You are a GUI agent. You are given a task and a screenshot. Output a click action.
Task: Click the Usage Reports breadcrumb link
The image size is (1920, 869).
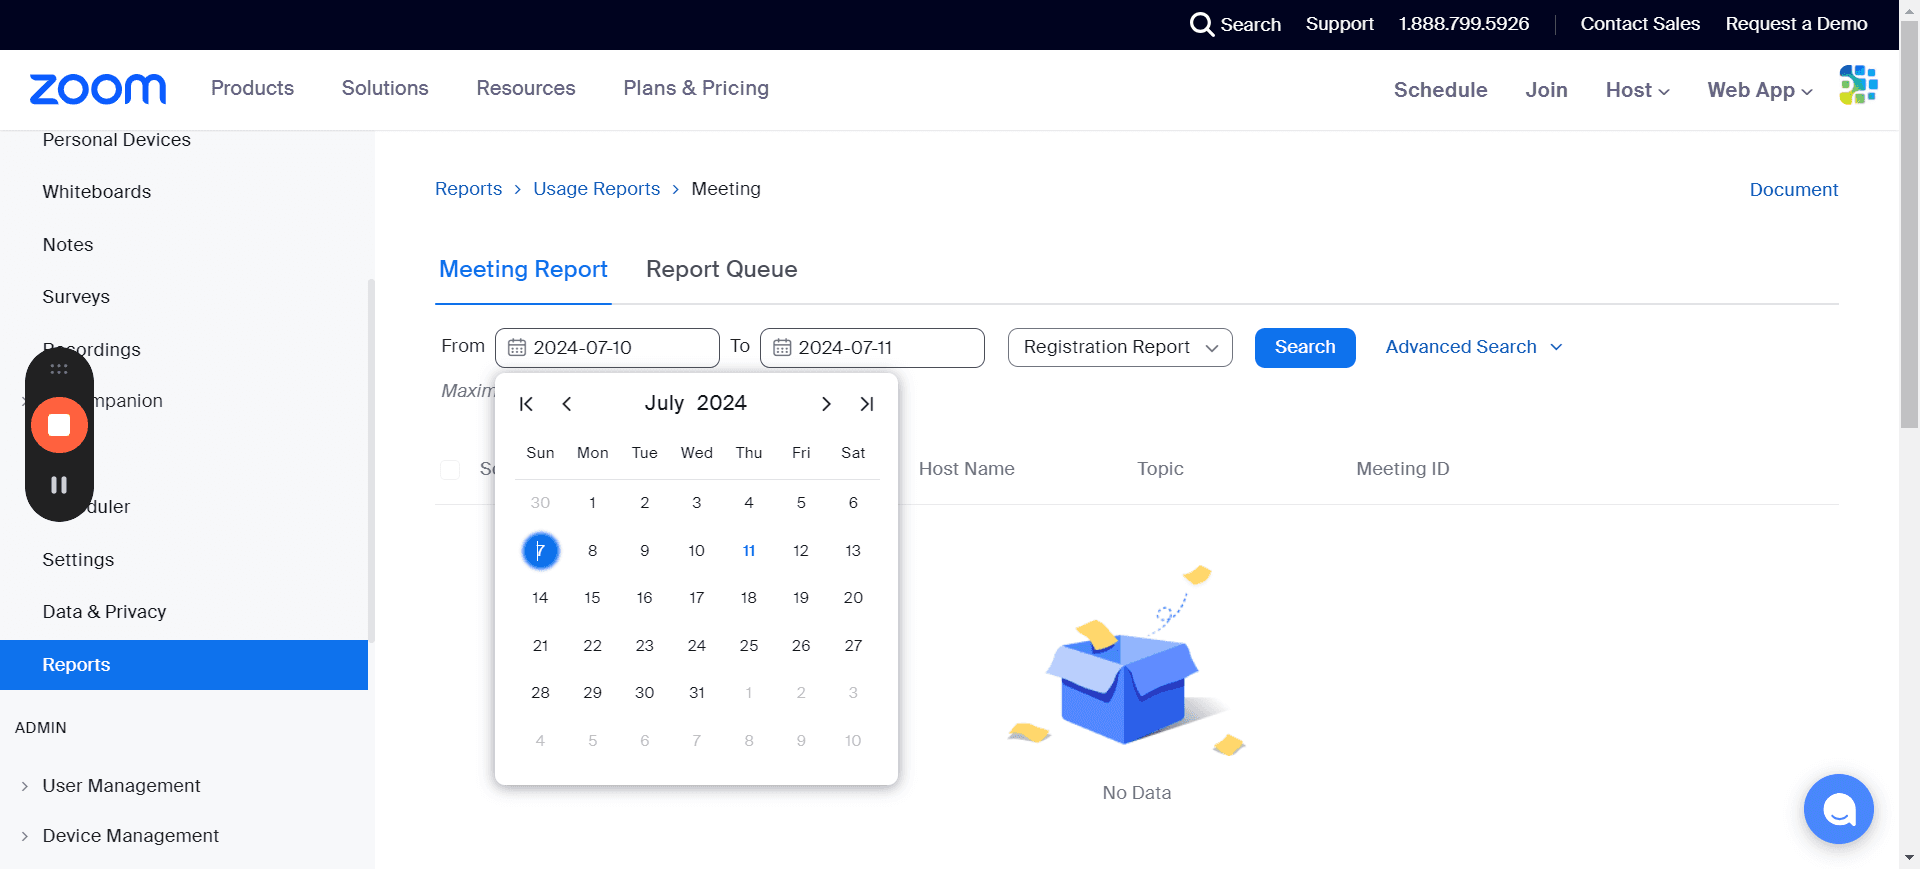point(597,189)
